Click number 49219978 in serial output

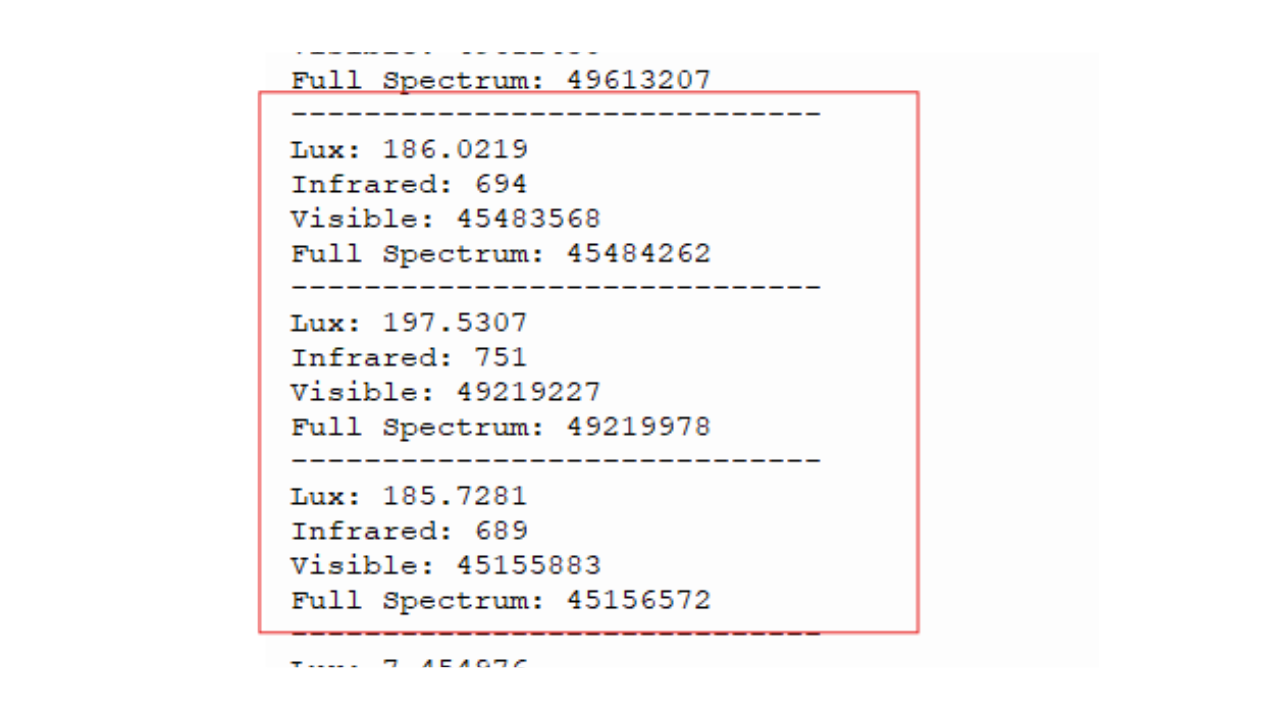click(639, 427)
